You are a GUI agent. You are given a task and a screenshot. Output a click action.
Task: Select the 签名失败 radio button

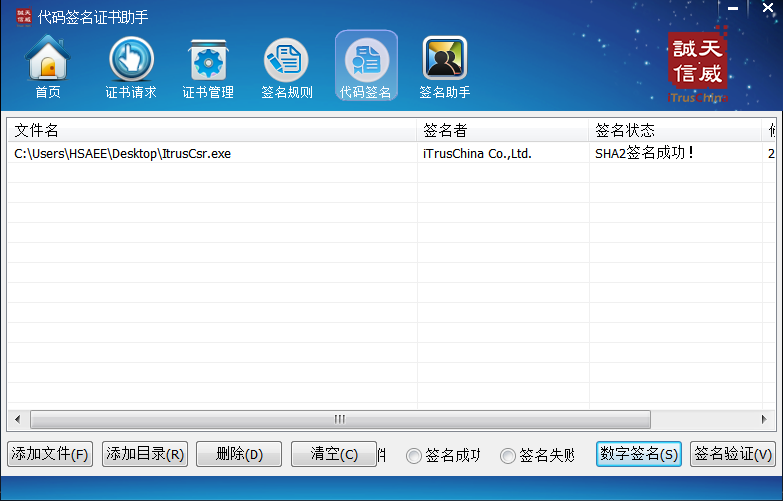pos(537,456)
